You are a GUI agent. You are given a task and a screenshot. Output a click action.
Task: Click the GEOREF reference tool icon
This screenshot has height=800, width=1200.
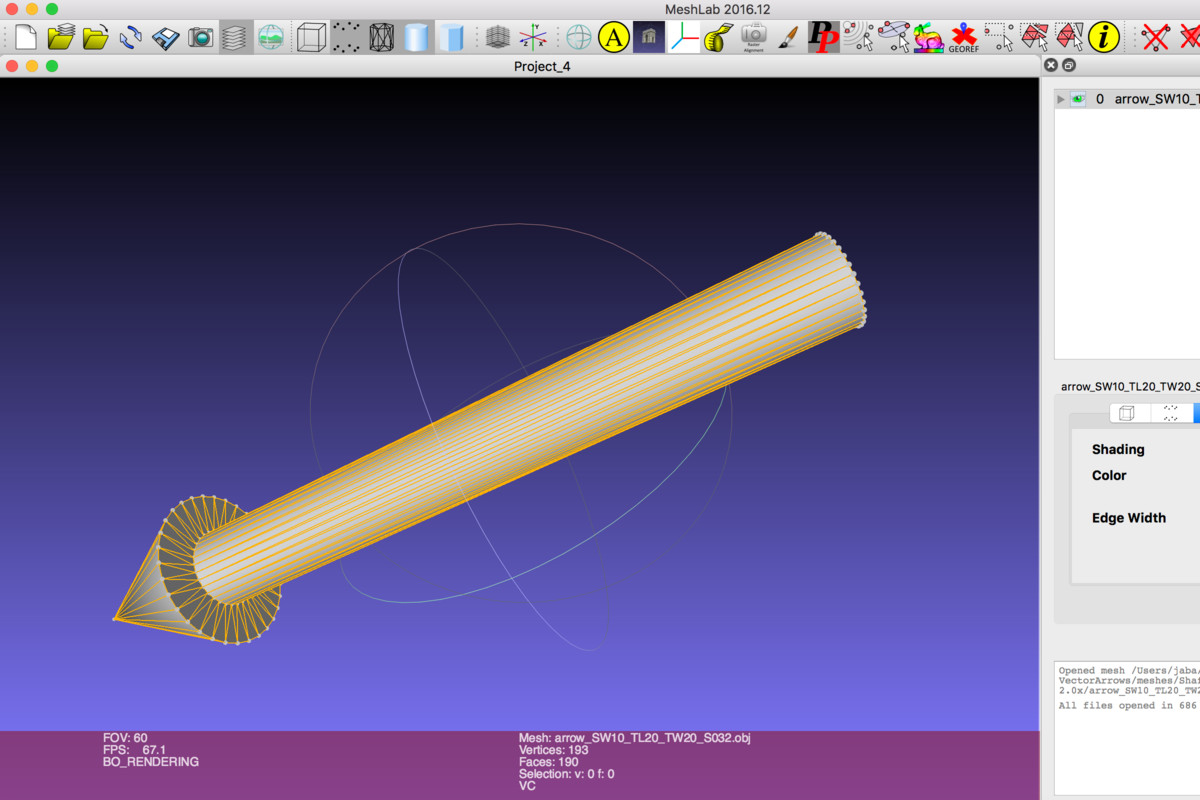[963, 38]
